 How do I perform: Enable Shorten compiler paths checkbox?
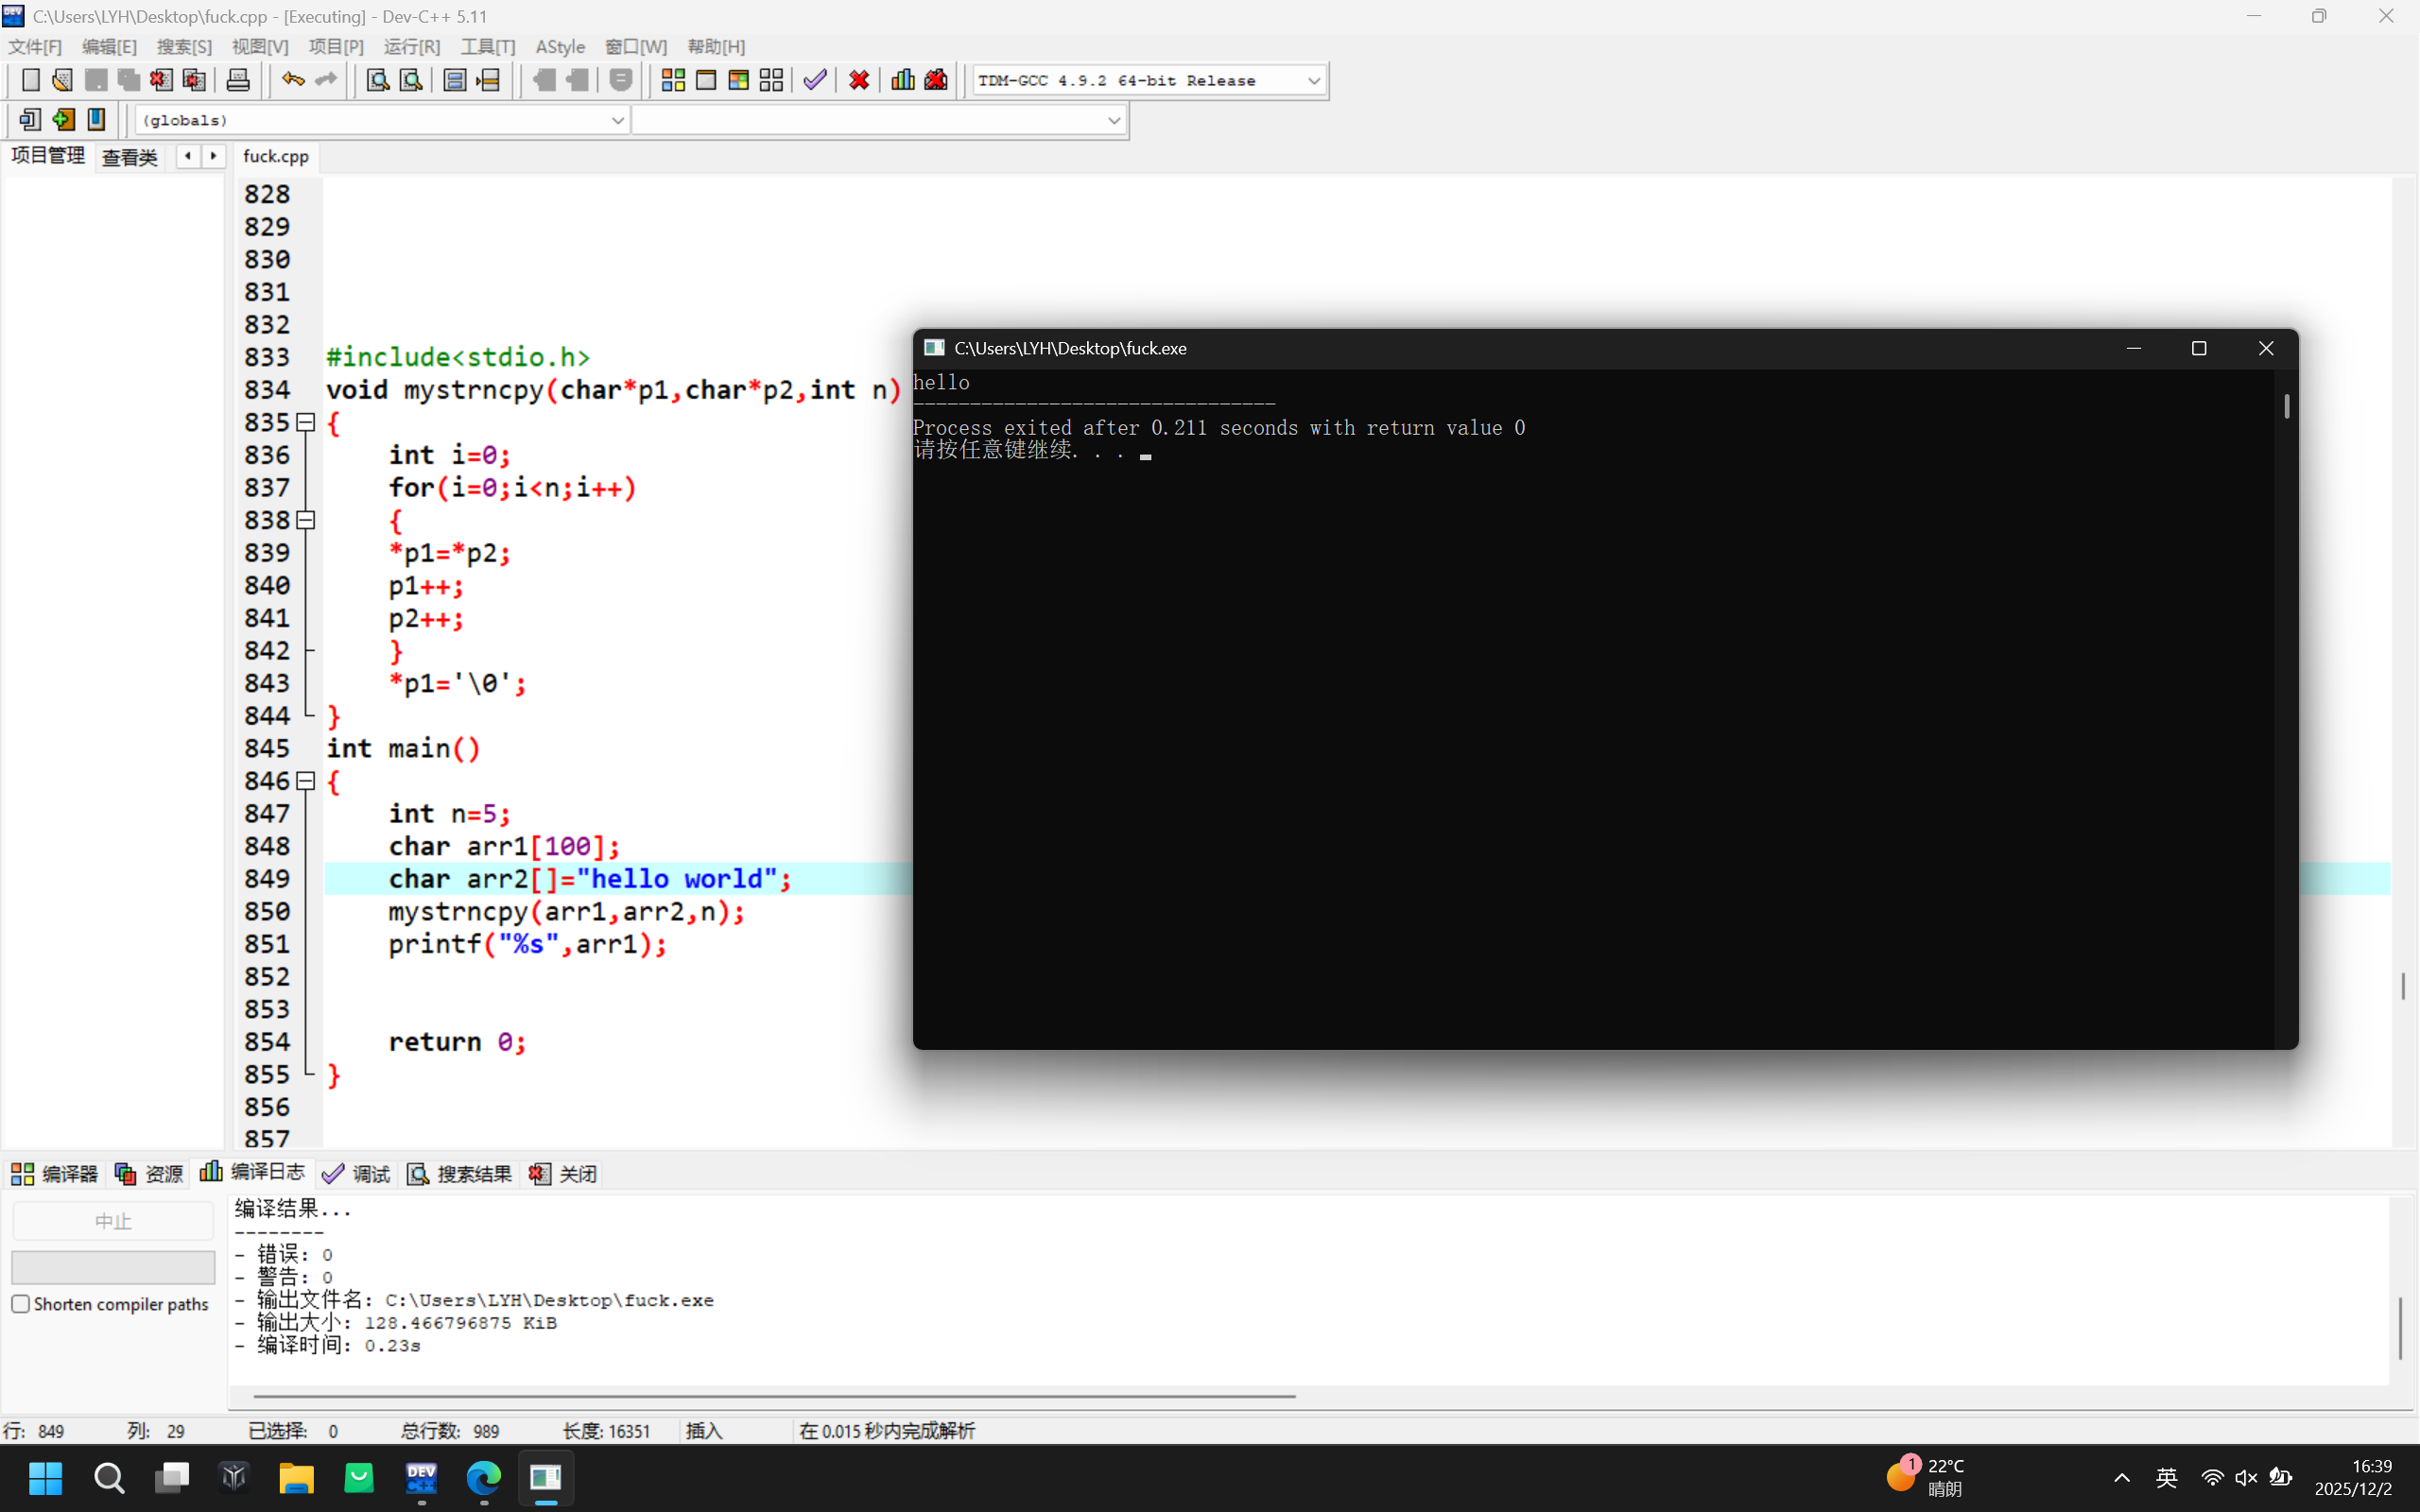pyautogui.click(x=21, y=1304)
